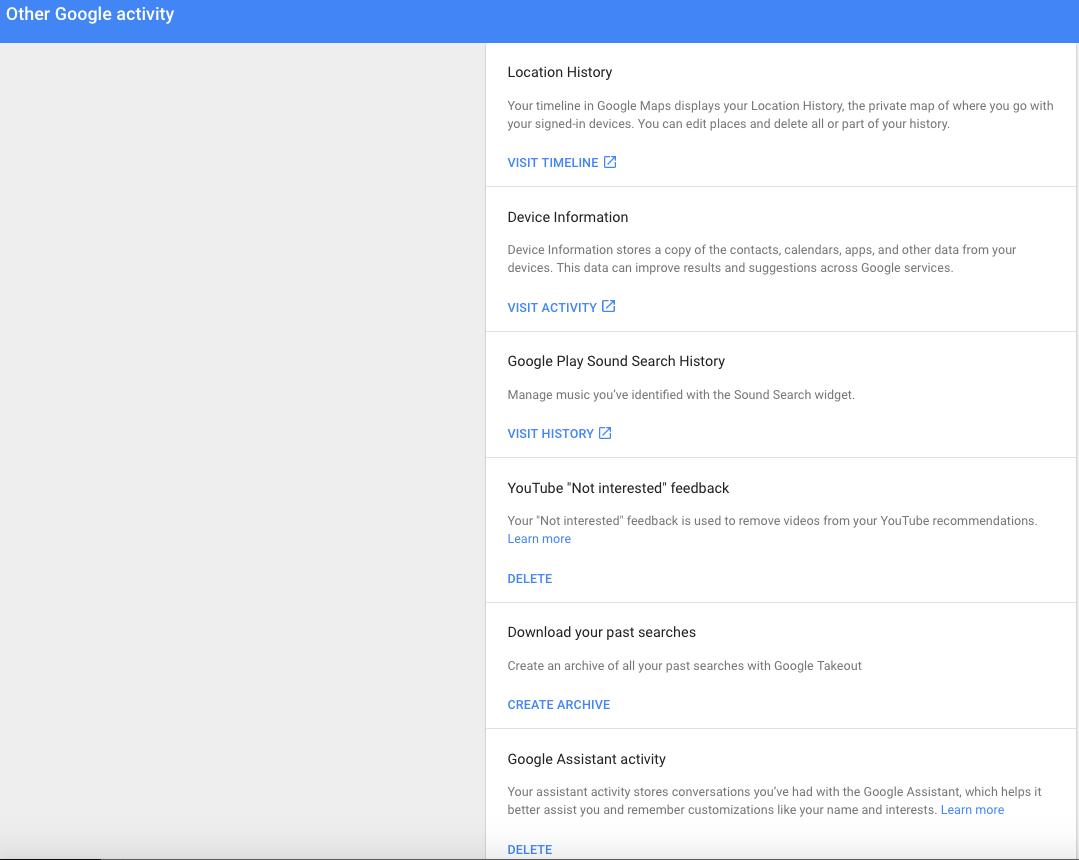Click the external-link icon beside VISIT ACTIVITY
Viewport: 1079px width, 860px height.
tap(608, 307)
